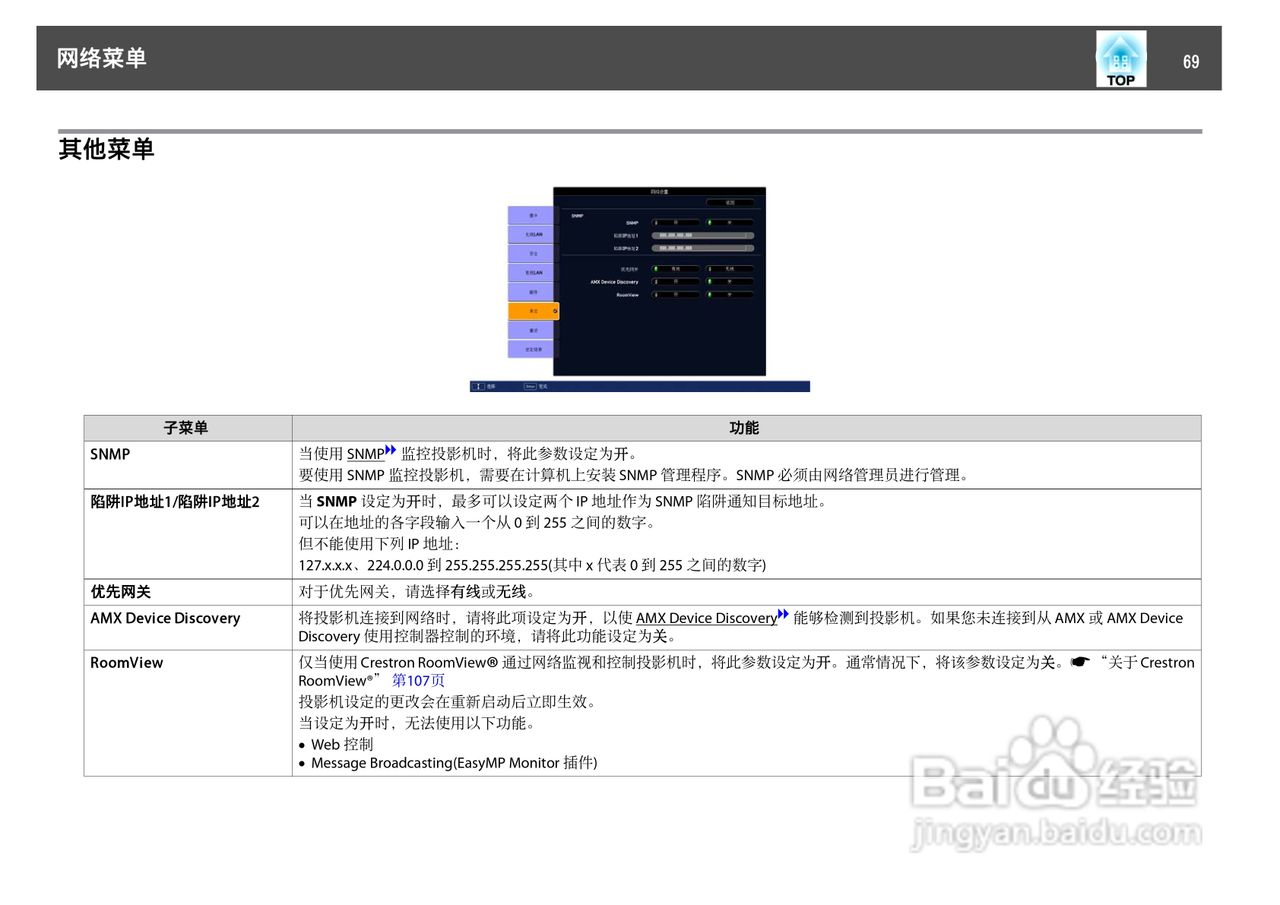Choose 有线 for priority gateway
This screenshot has height=905, width=1280.
[x=676, y=269]
